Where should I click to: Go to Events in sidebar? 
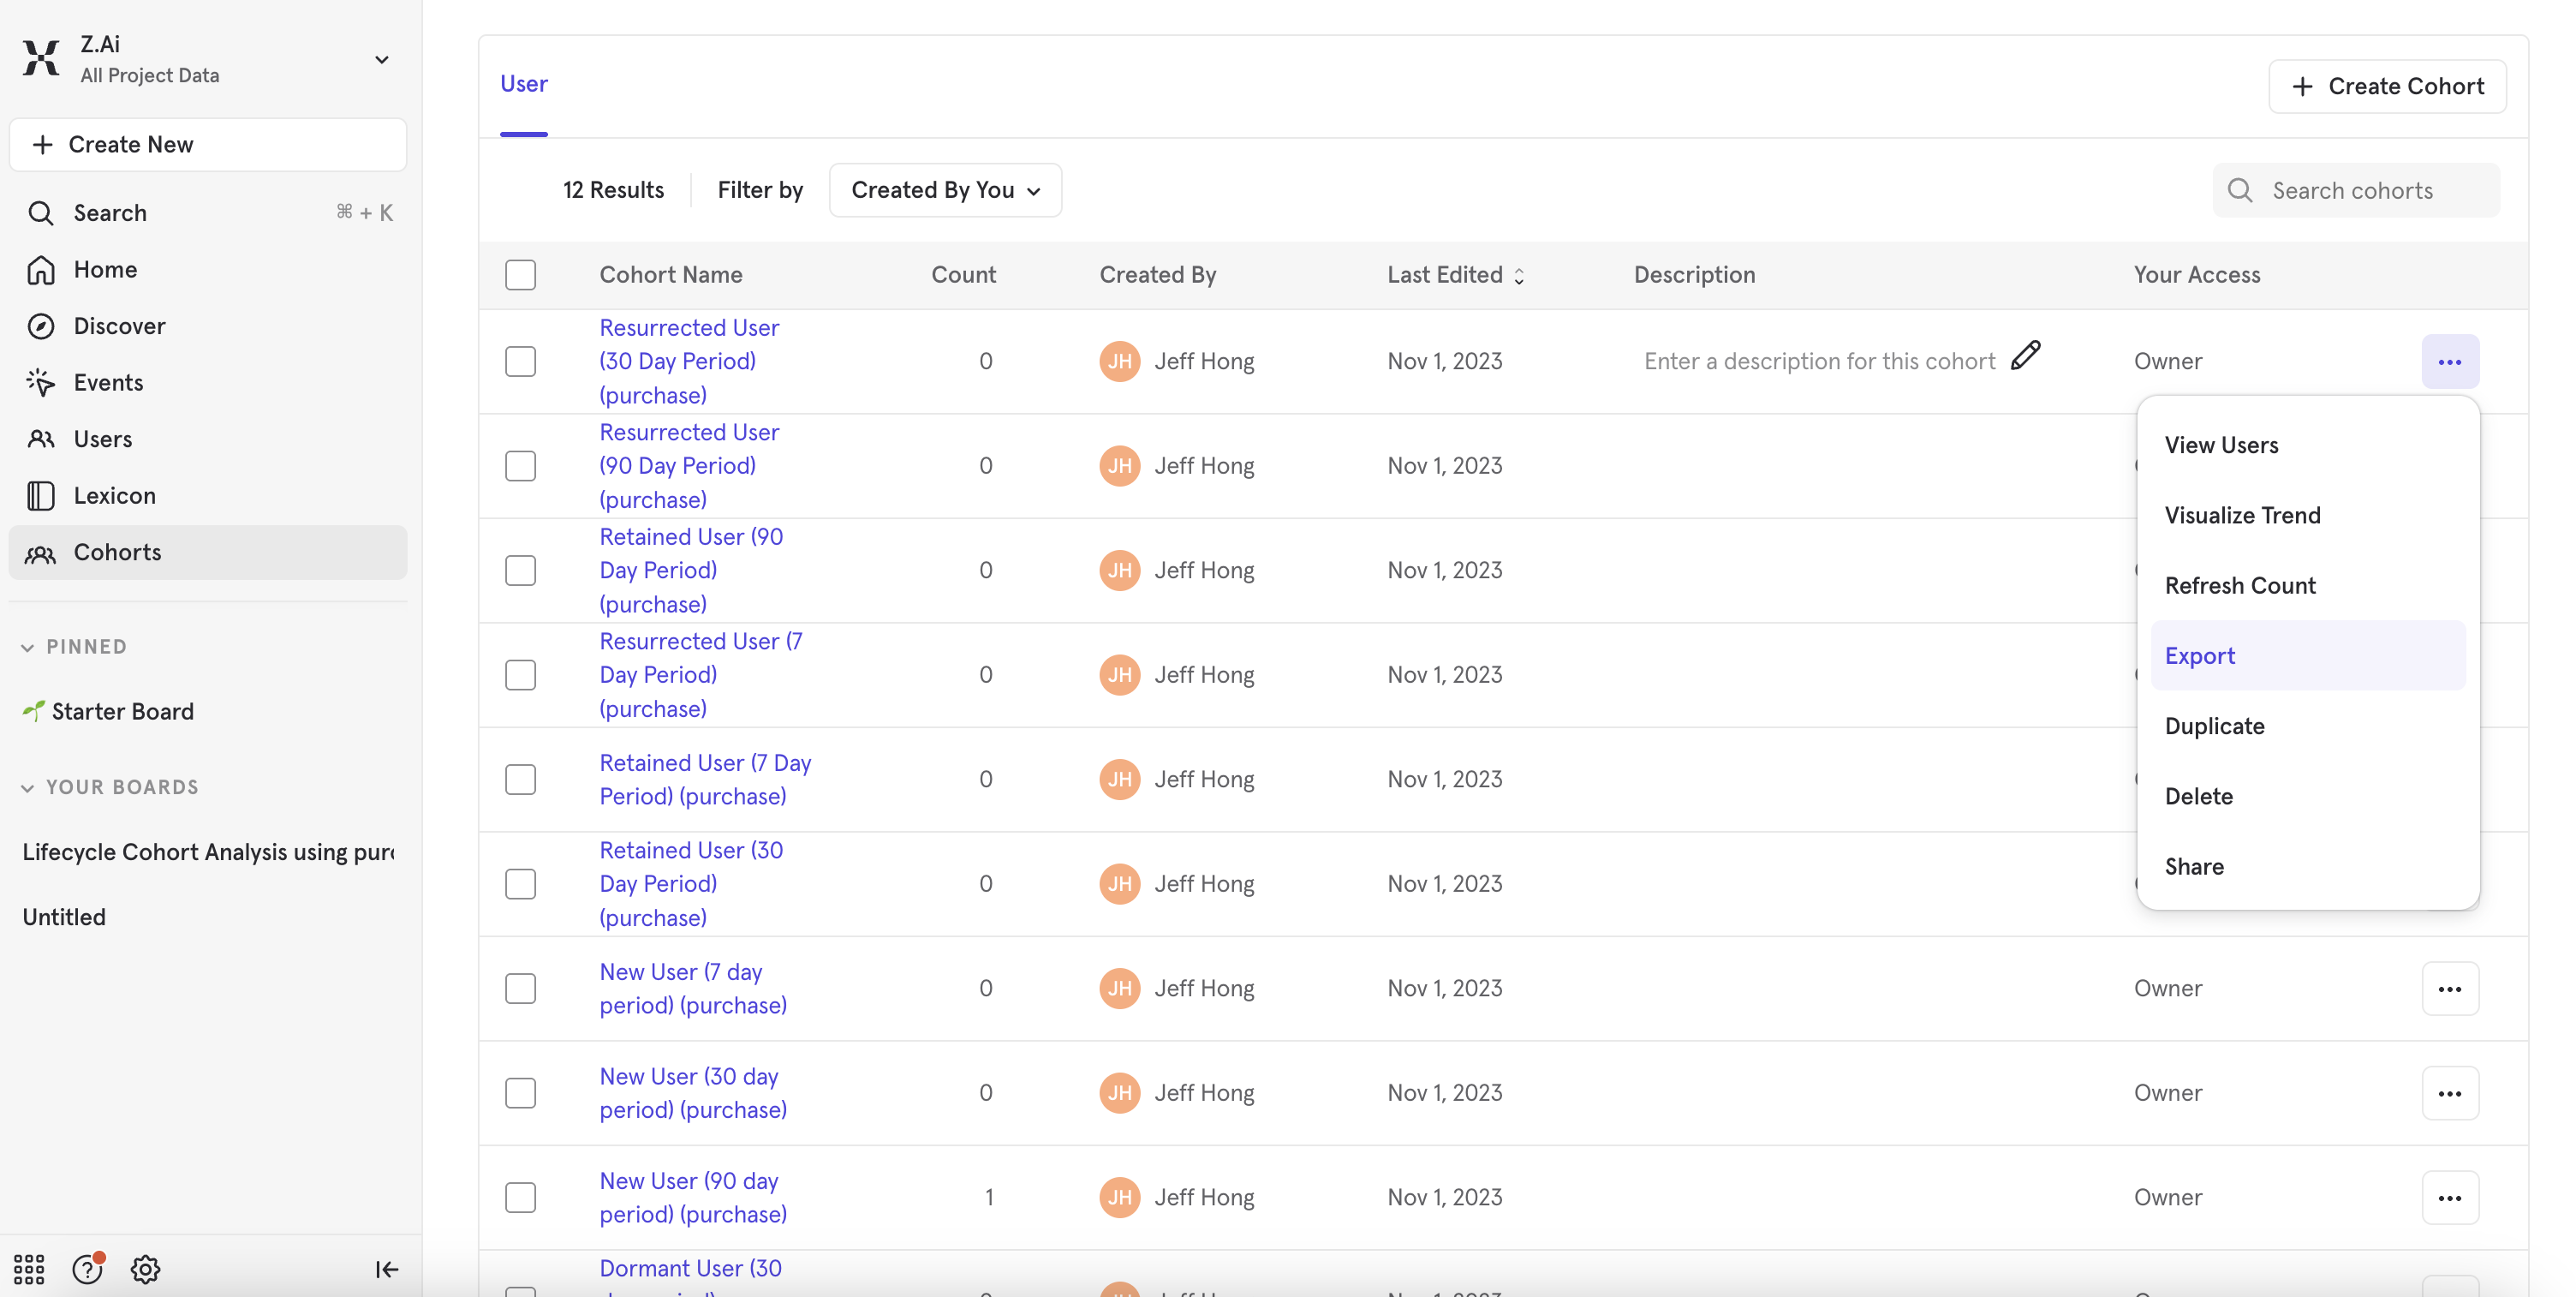tap(108, 382)
